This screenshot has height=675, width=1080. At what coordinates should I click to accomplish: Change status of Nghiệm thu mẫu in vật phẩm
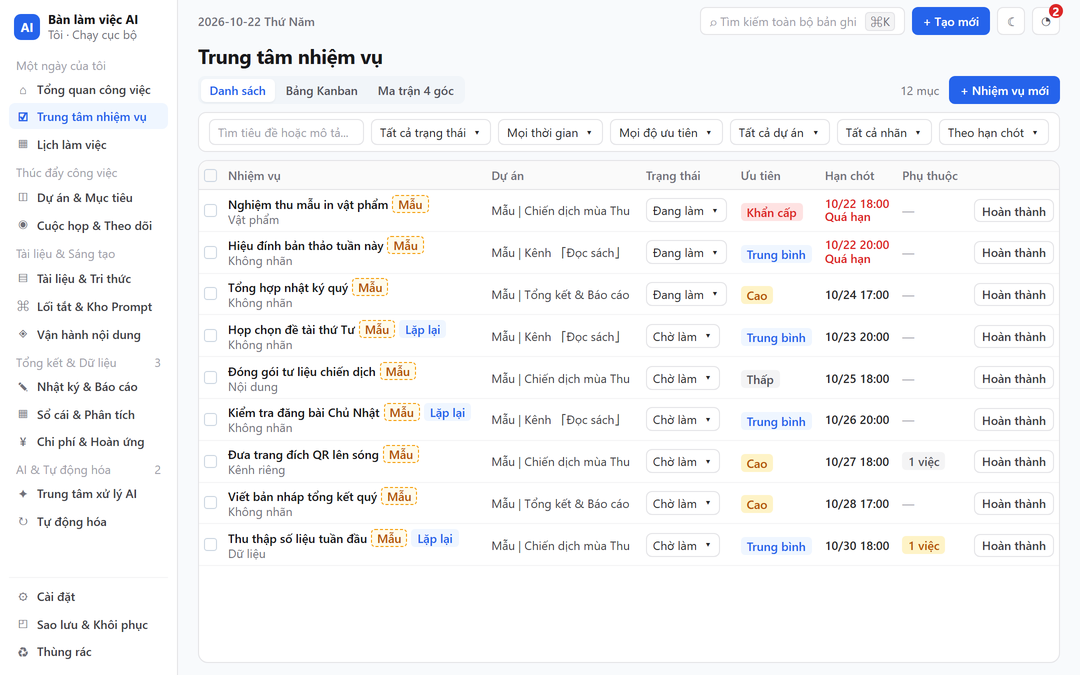[686, 211]
